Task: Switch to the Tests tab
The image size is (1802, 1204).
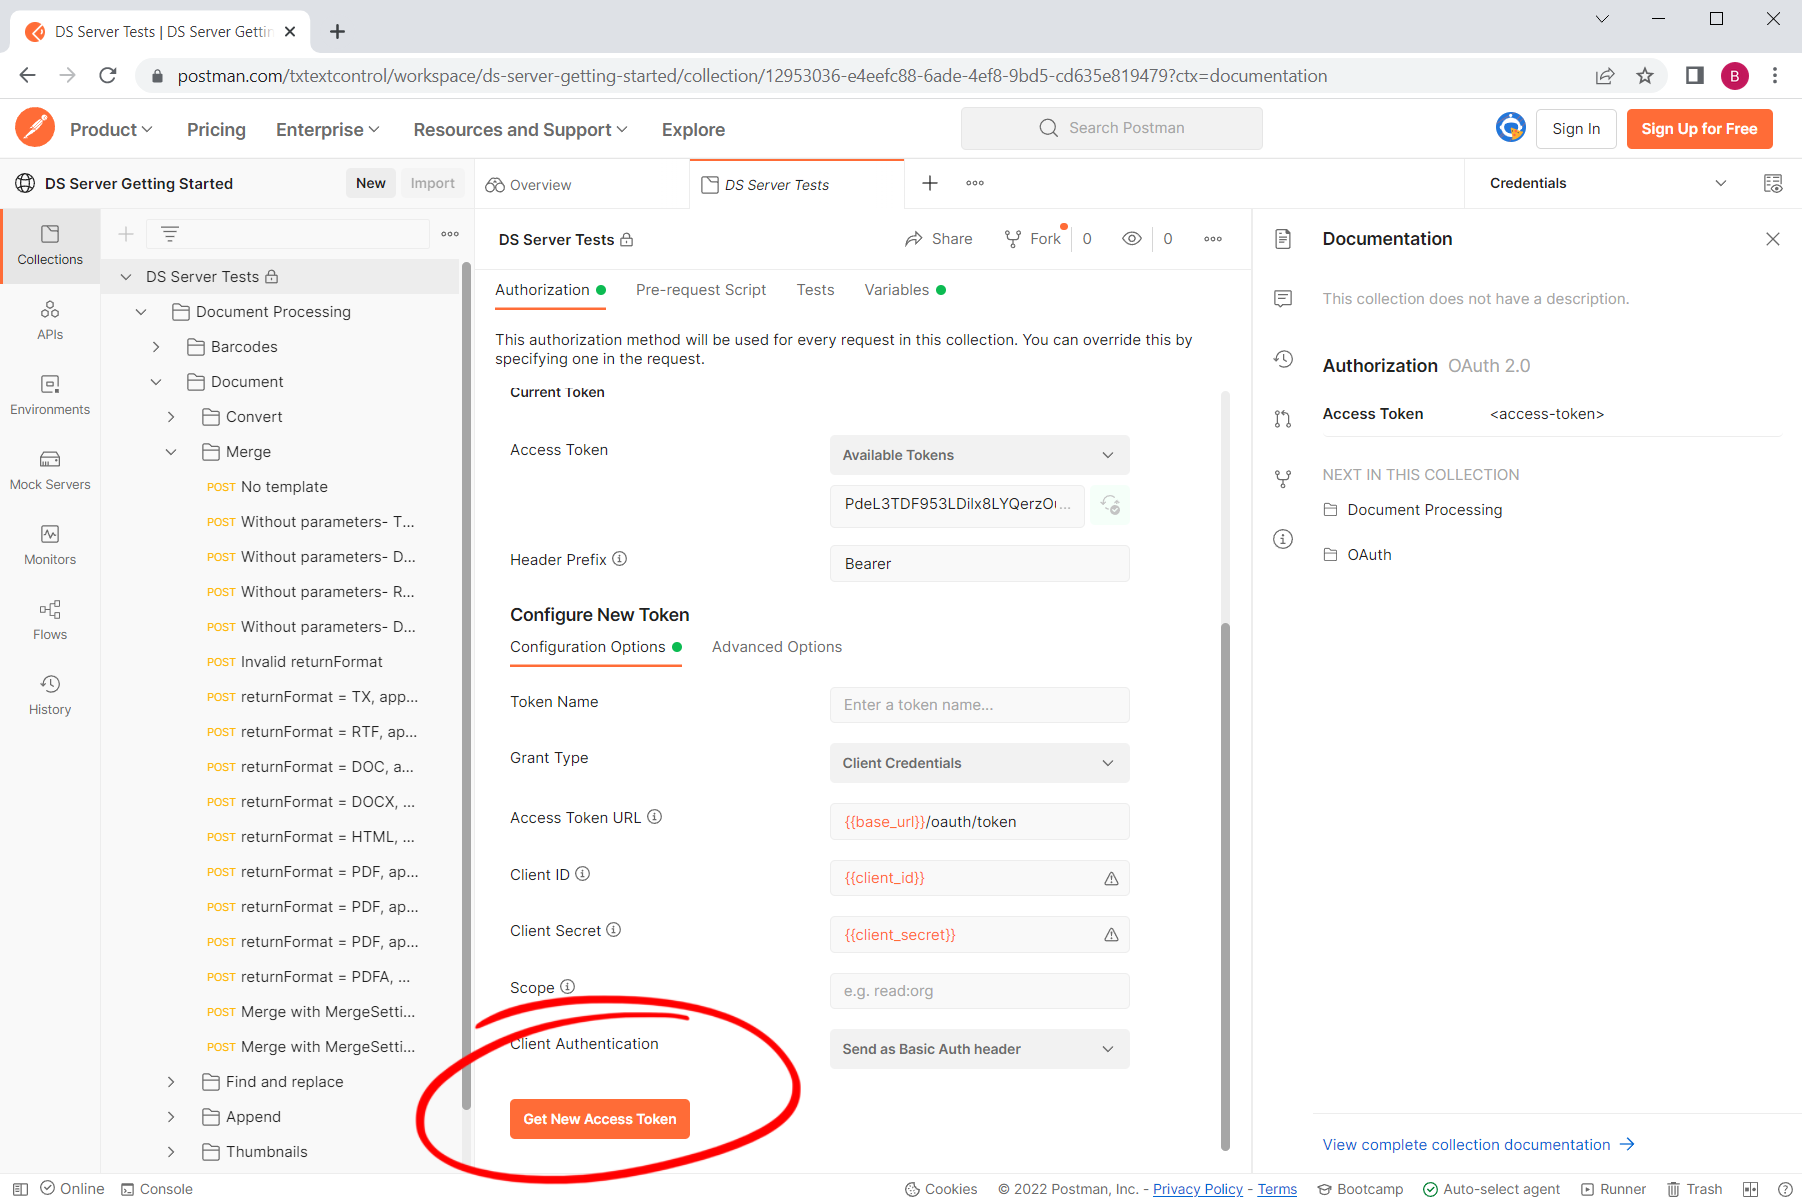Action: tap(815, 290)
